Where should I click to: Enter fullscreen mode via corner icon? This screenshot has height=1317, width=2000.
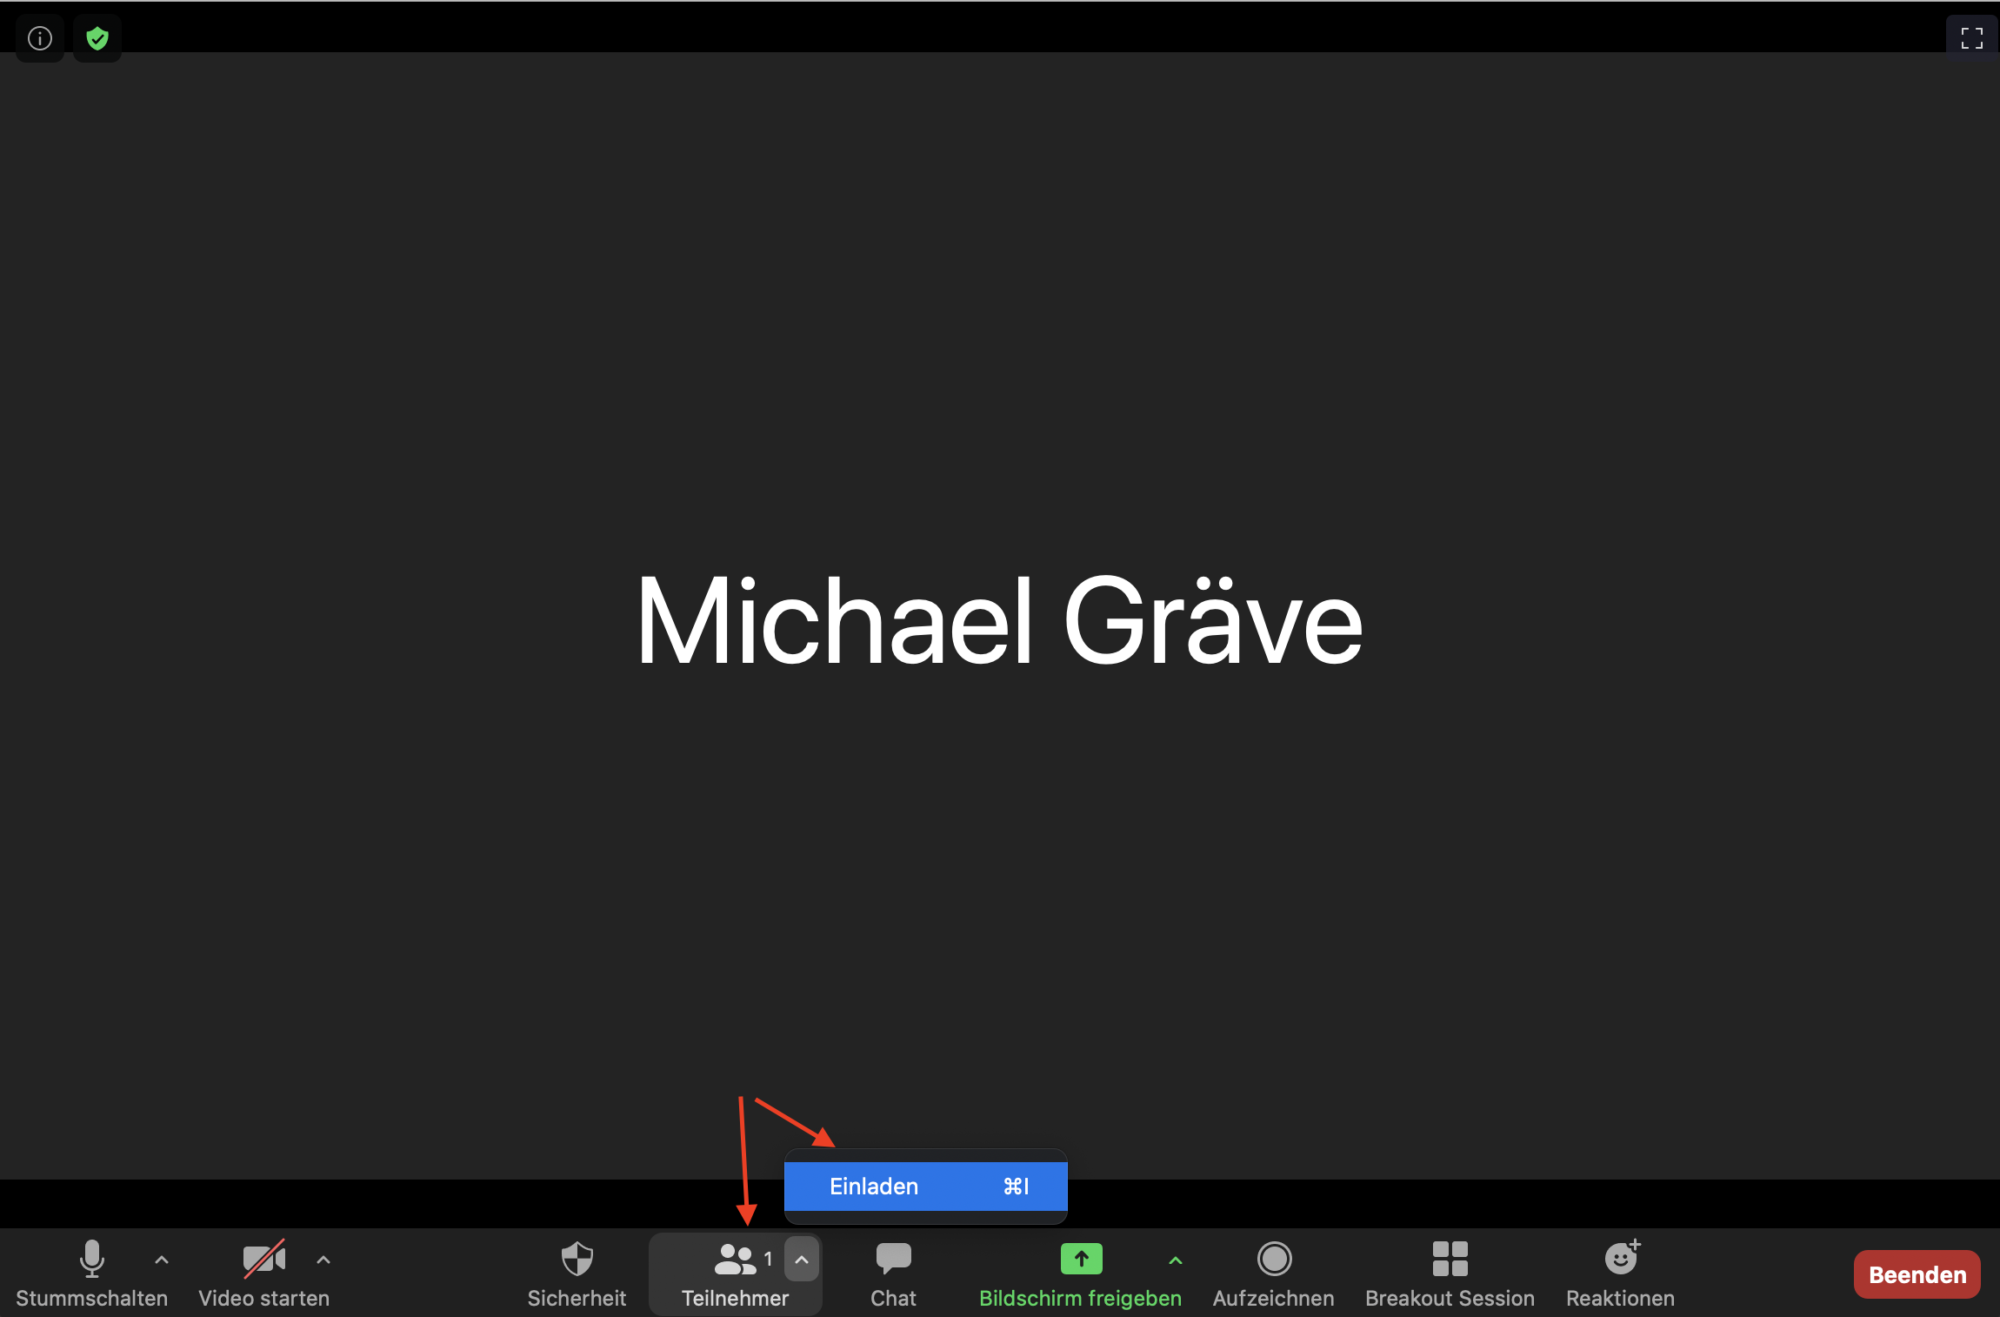1971,39
